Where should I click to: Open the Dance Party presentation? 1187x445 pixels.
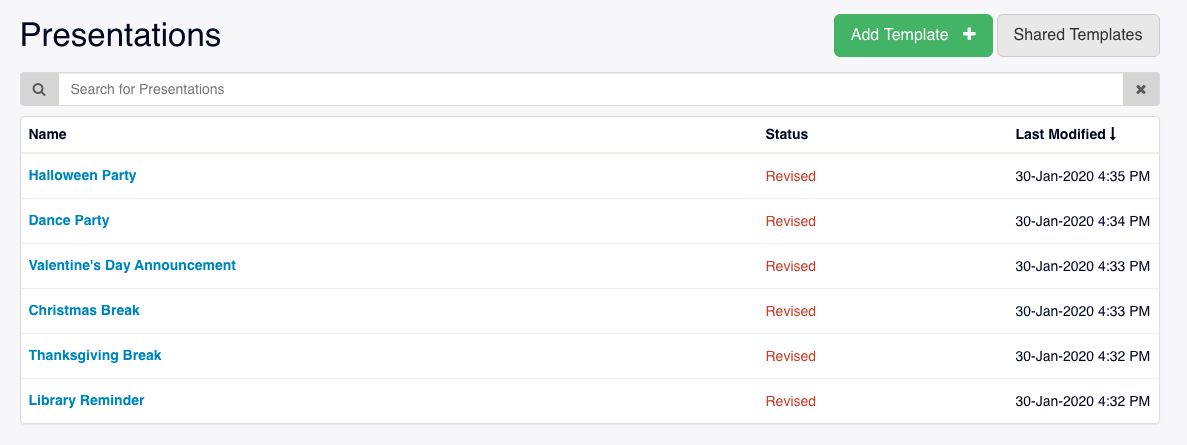tap(69, 220)
